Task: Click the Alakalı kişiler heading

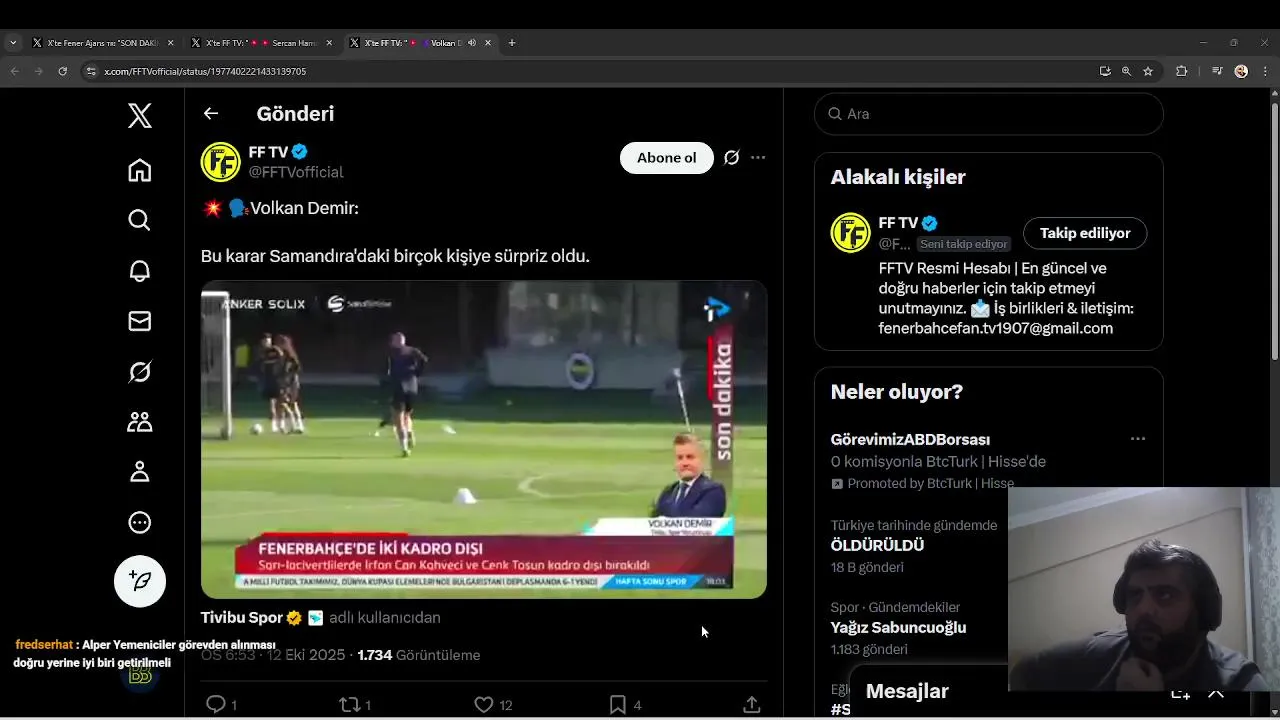Action: pyautogui.click(x=898, y=177)
